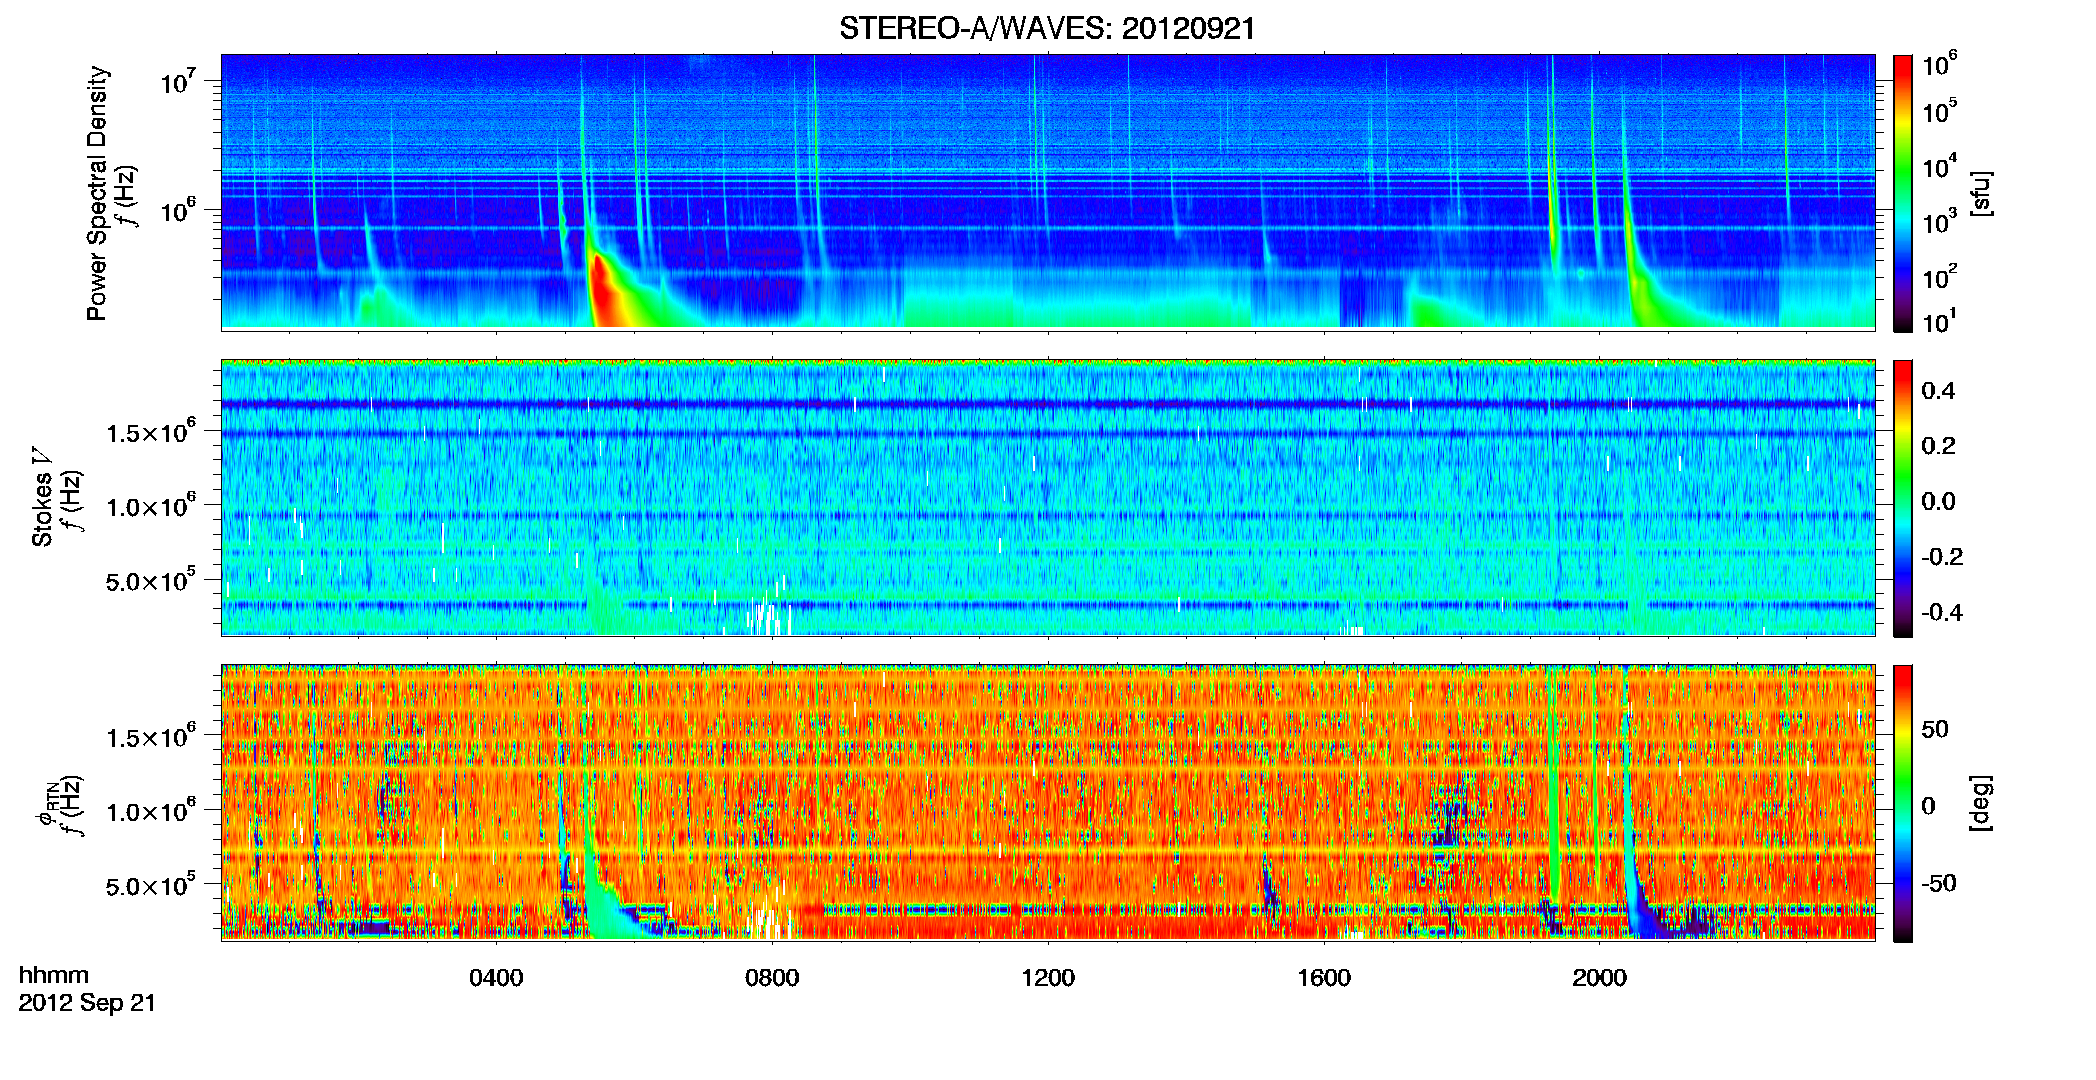This screenshot has width=2096, height=1080.
Task: Click the 1600 time tick label
Action: click(x=1324, y=977)
